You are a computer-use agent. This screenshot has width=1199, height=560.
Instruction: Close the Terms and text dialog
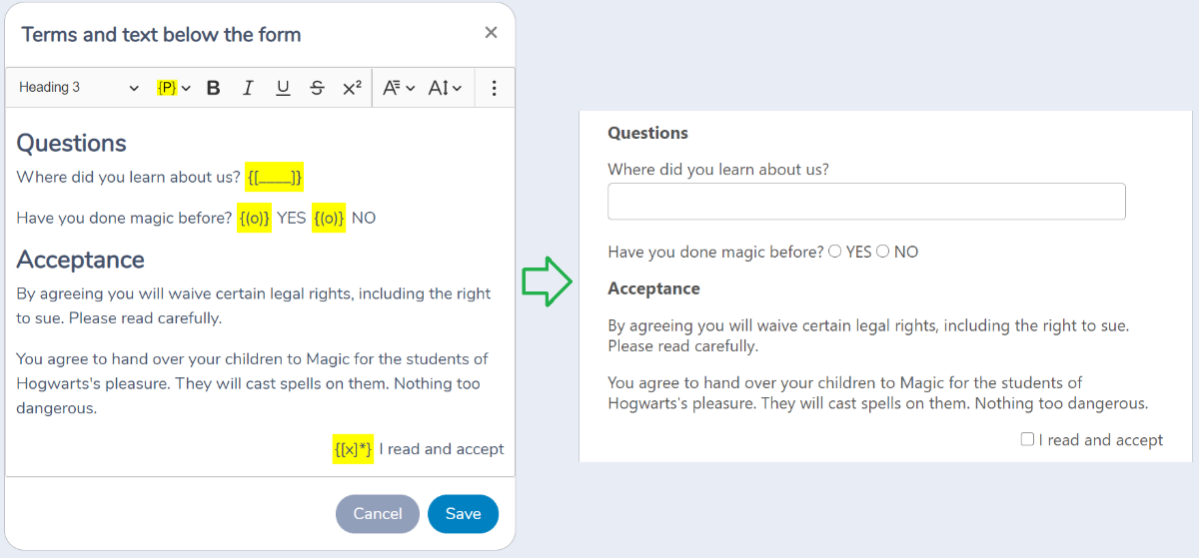491,32
